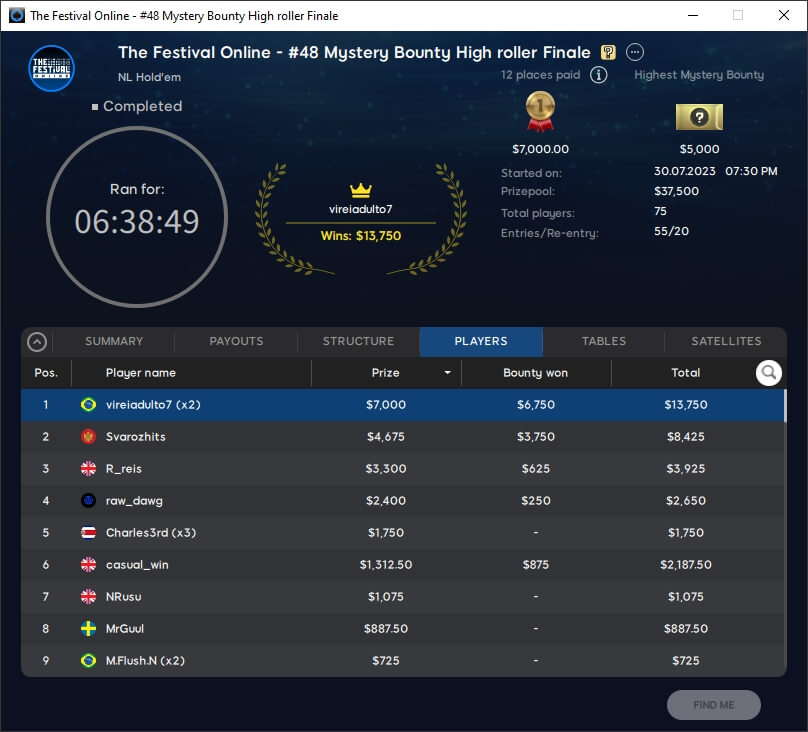The width and height of the screenshot is (808, 732).
Task: Click the $37,500 prizepool value
Action: (x=676, y=191)
